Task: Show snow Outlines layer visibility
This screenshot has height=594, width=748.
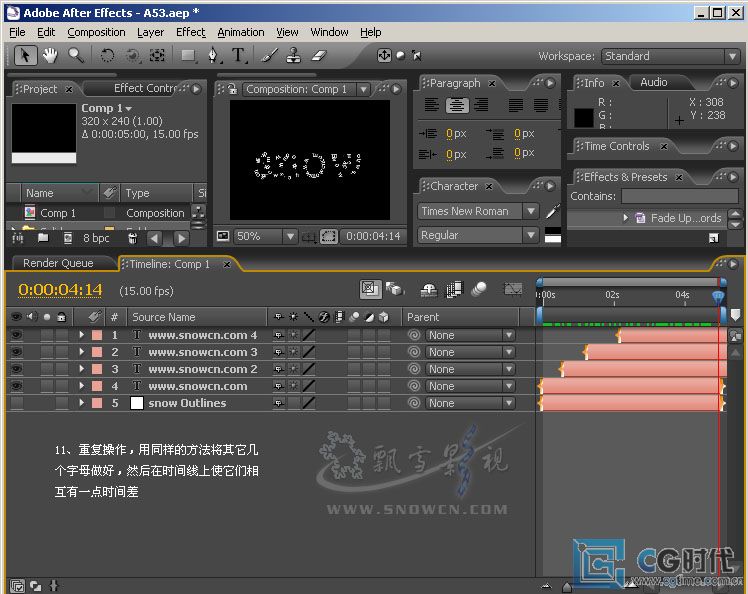Action: pyautogui.click(x=17, y=403)
